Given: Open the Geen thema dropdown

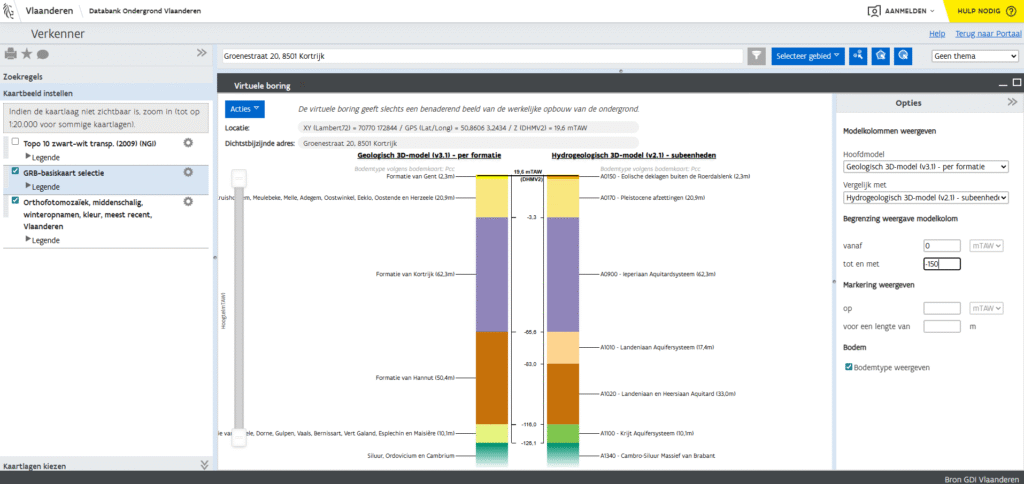Looking at the screenshot, I should (x=975, y=56).
